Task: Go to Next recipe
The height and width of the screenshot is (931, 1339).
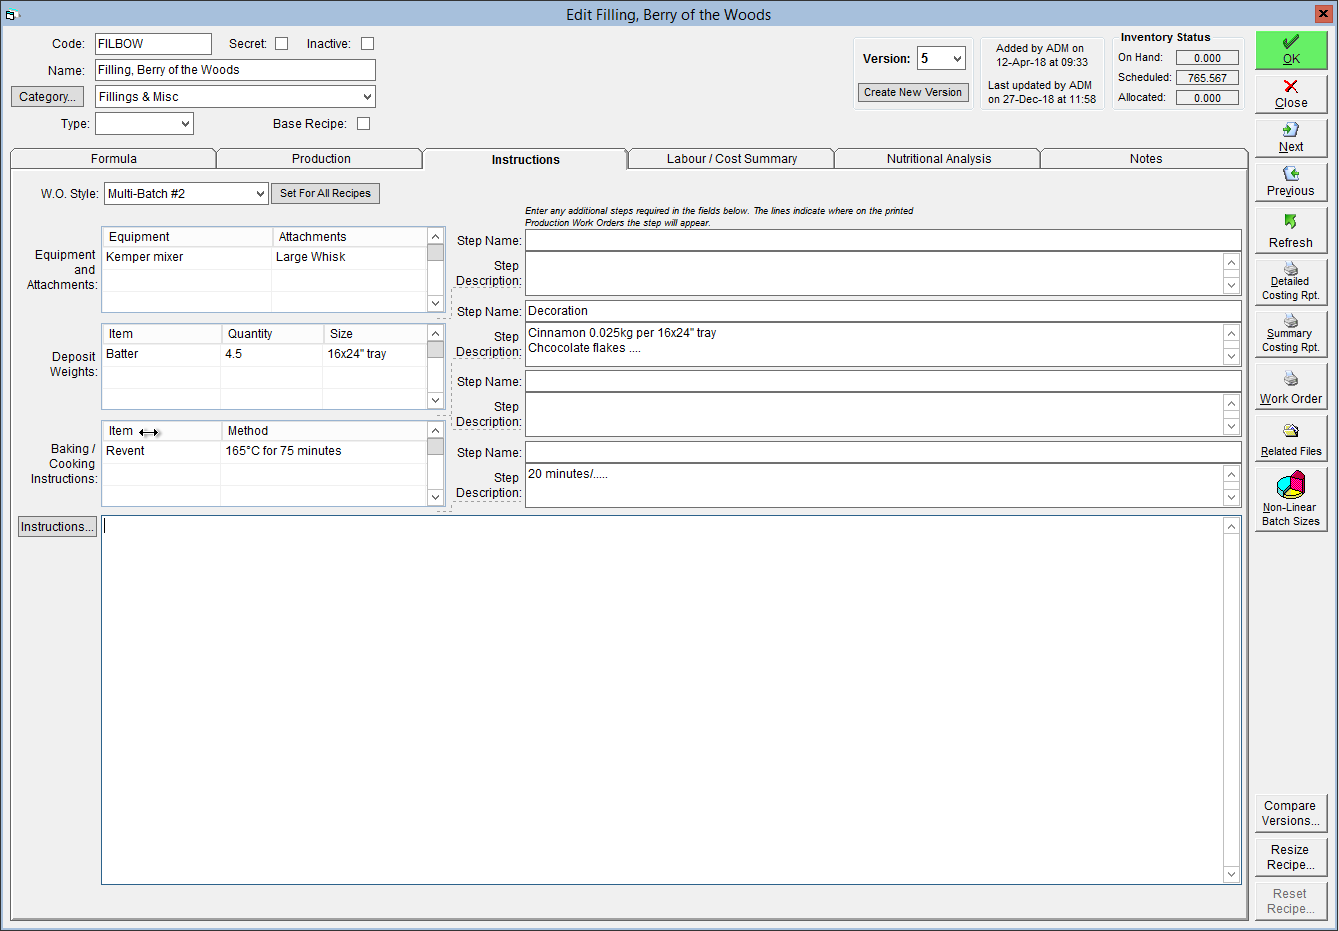Action: click(x=1291, y=138)
